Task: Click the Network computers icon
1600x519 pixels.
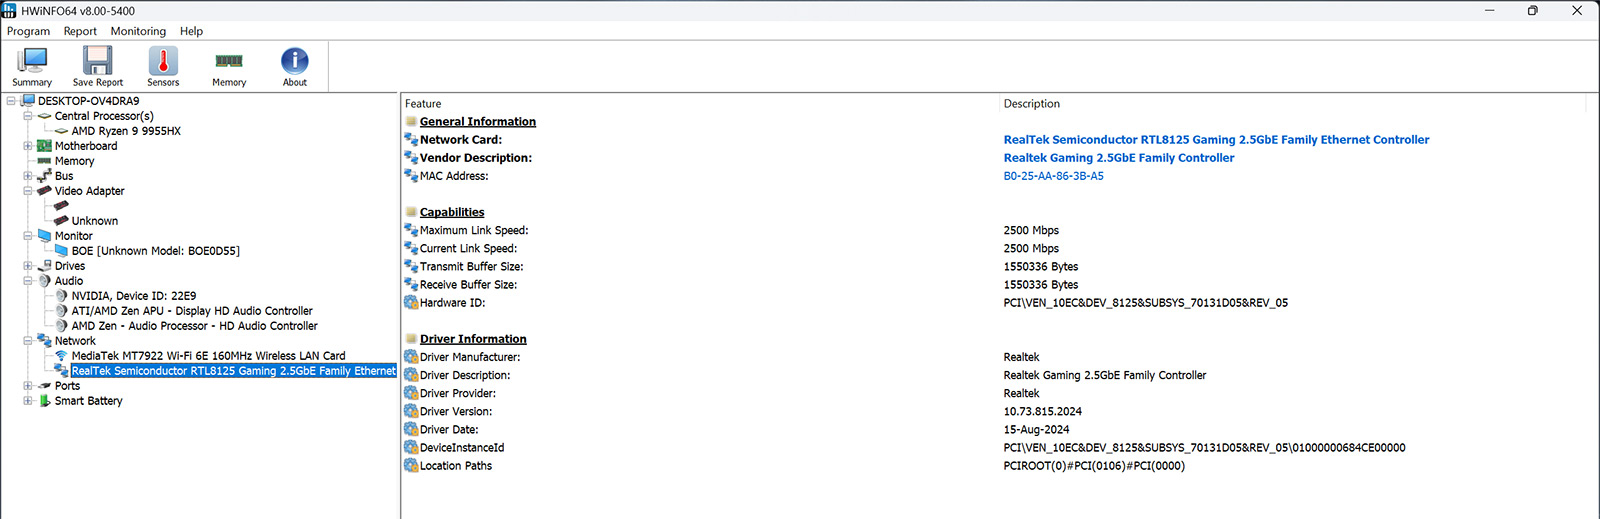Action: [44, 341]
